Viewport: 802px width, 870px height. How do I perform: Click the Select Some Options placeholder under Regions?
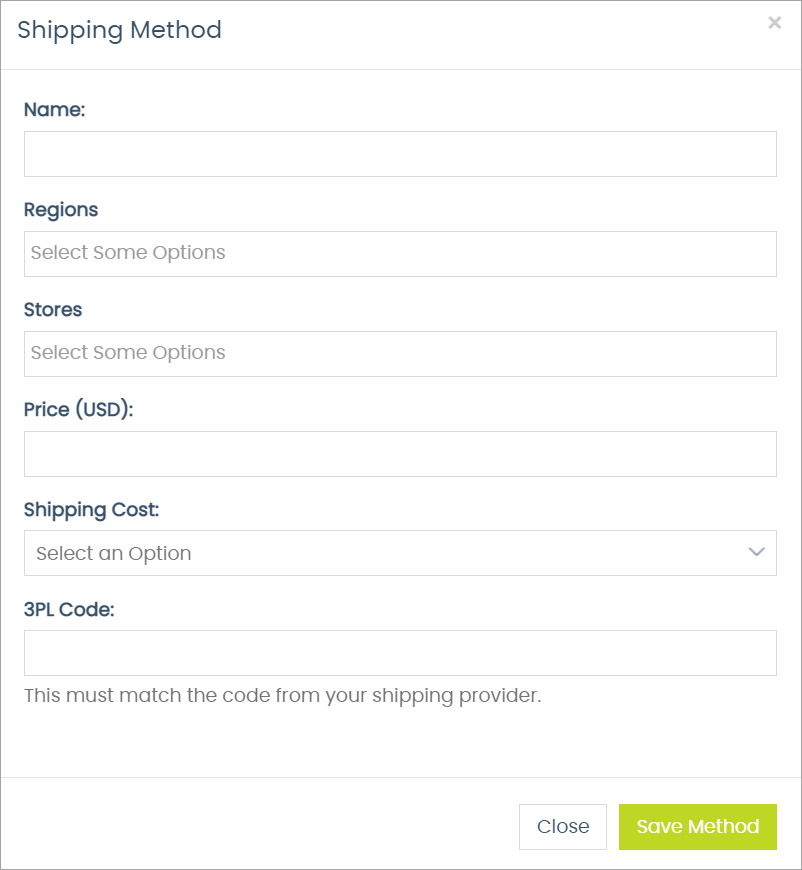coord(128,253)
